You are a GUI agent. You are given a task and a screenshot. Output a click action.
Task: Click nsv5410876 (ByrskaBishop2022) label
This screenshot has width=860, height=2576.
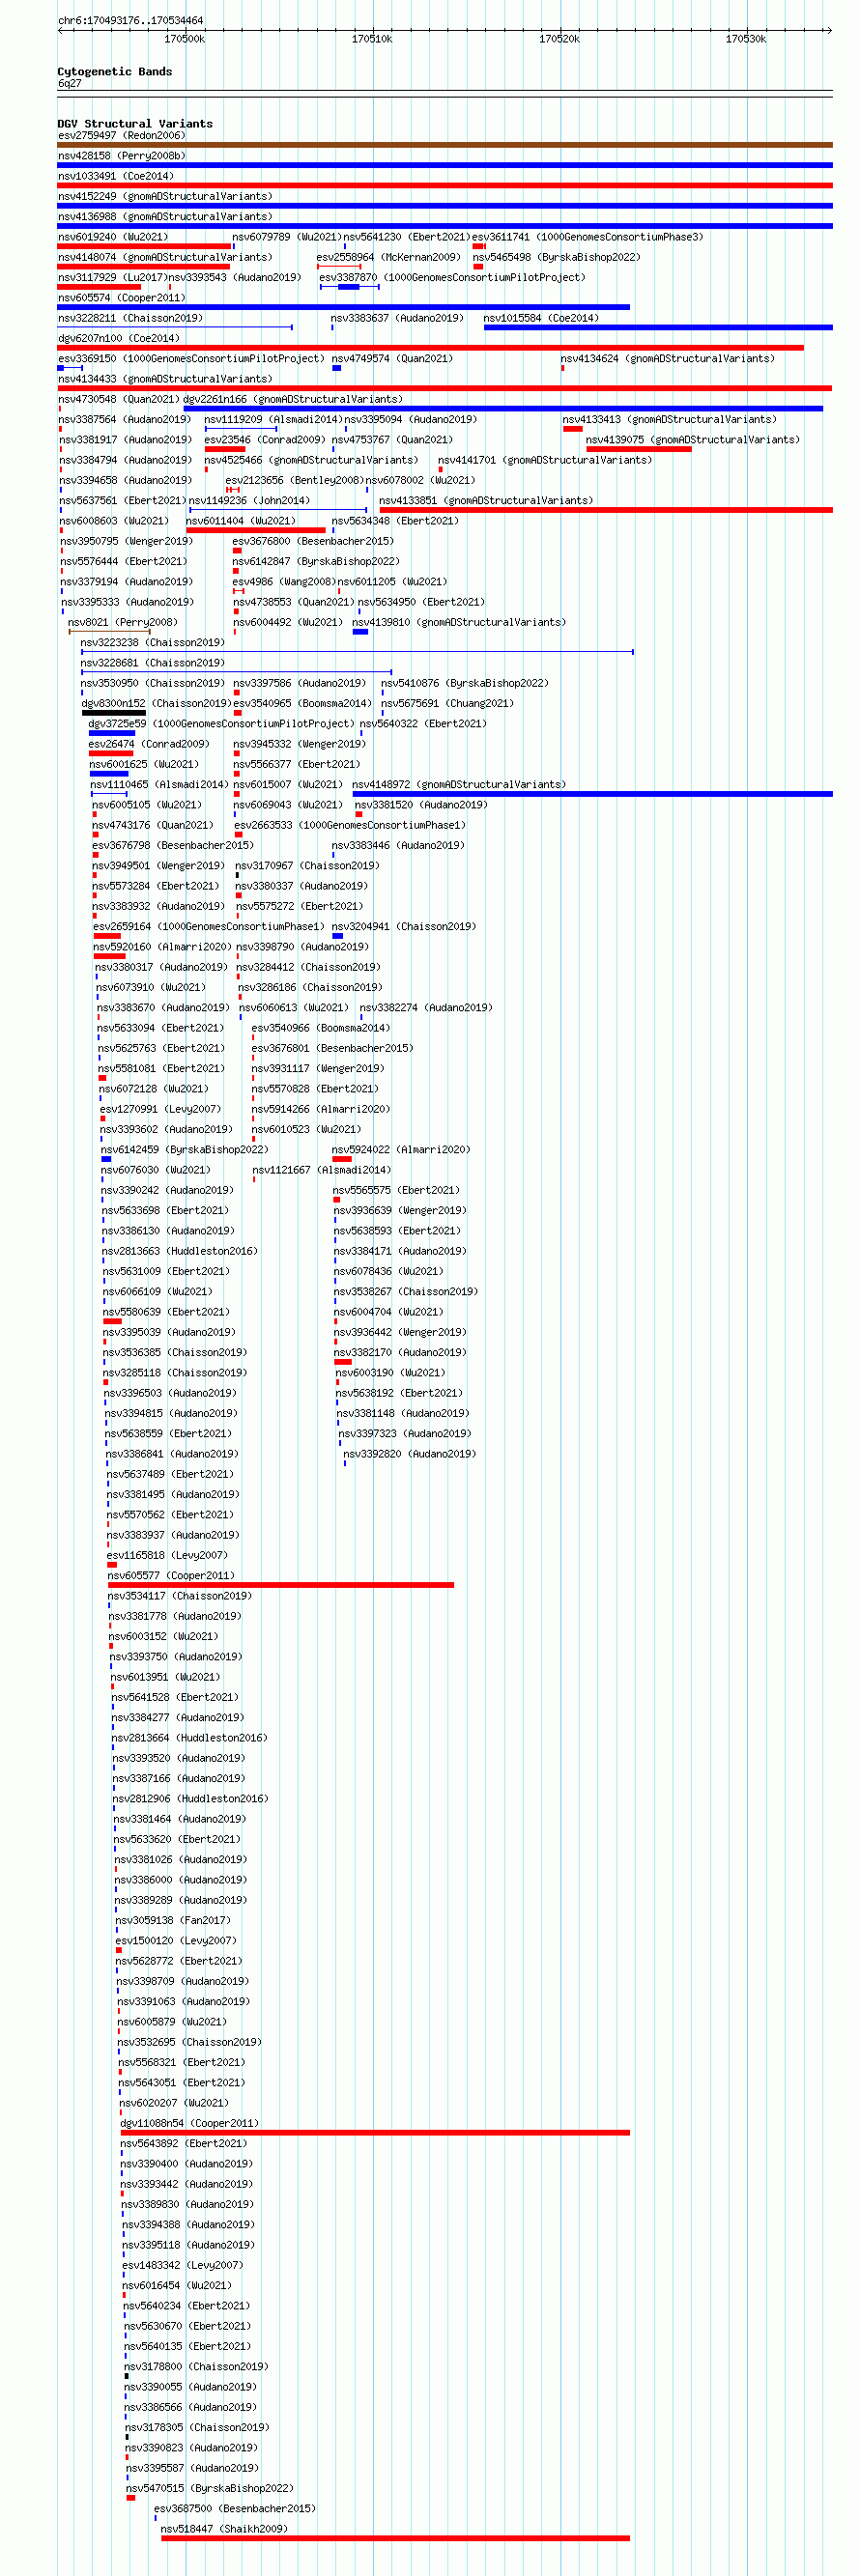point(464,683)
